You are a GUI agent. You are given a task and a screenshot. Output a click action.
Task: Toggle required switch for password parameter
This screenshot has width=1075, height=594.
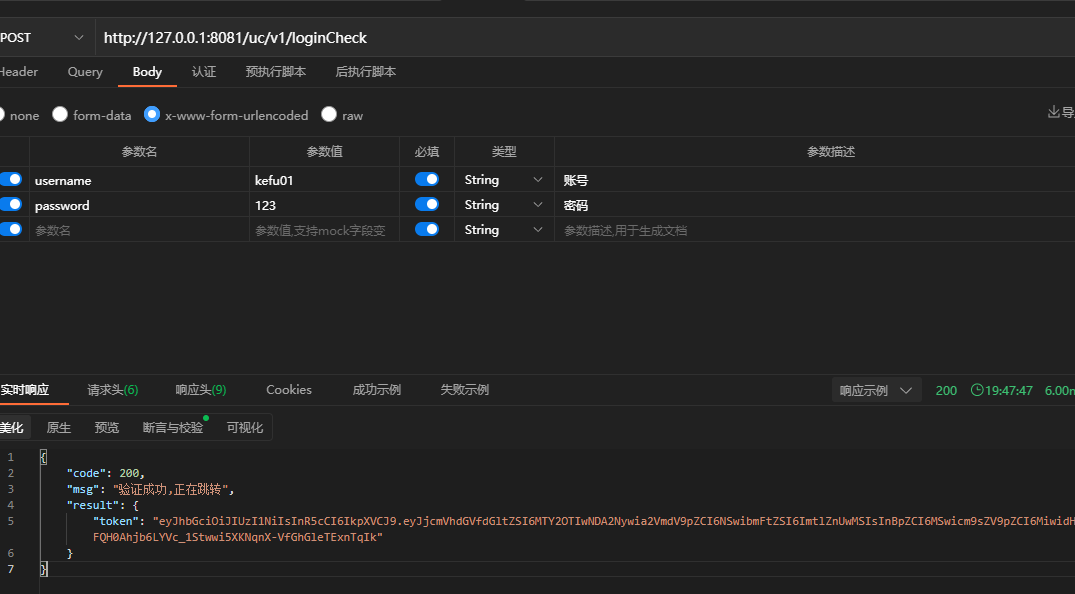click(426, 204)
